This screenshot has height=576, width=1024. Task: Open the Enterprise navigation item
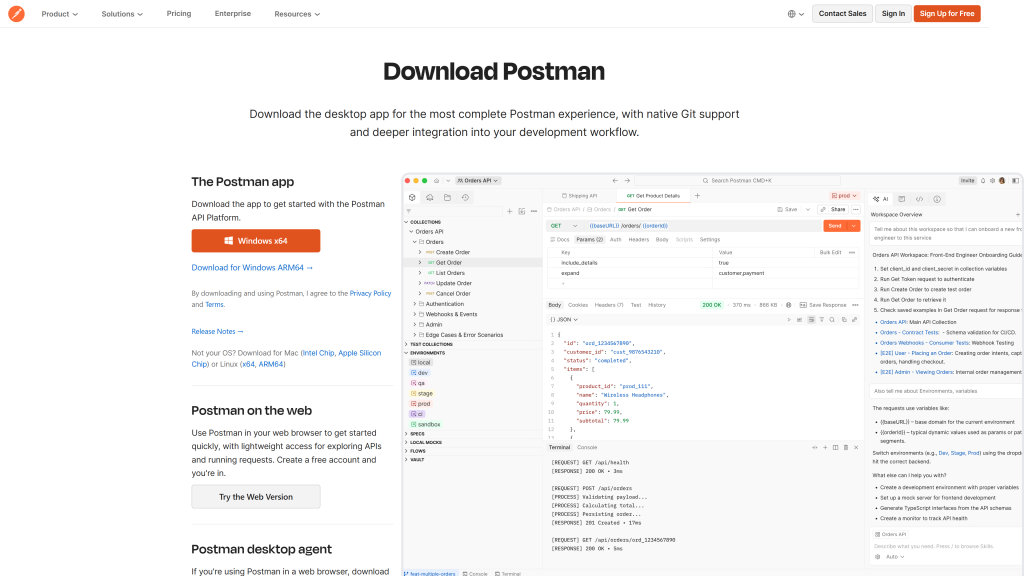coord(232,13)
